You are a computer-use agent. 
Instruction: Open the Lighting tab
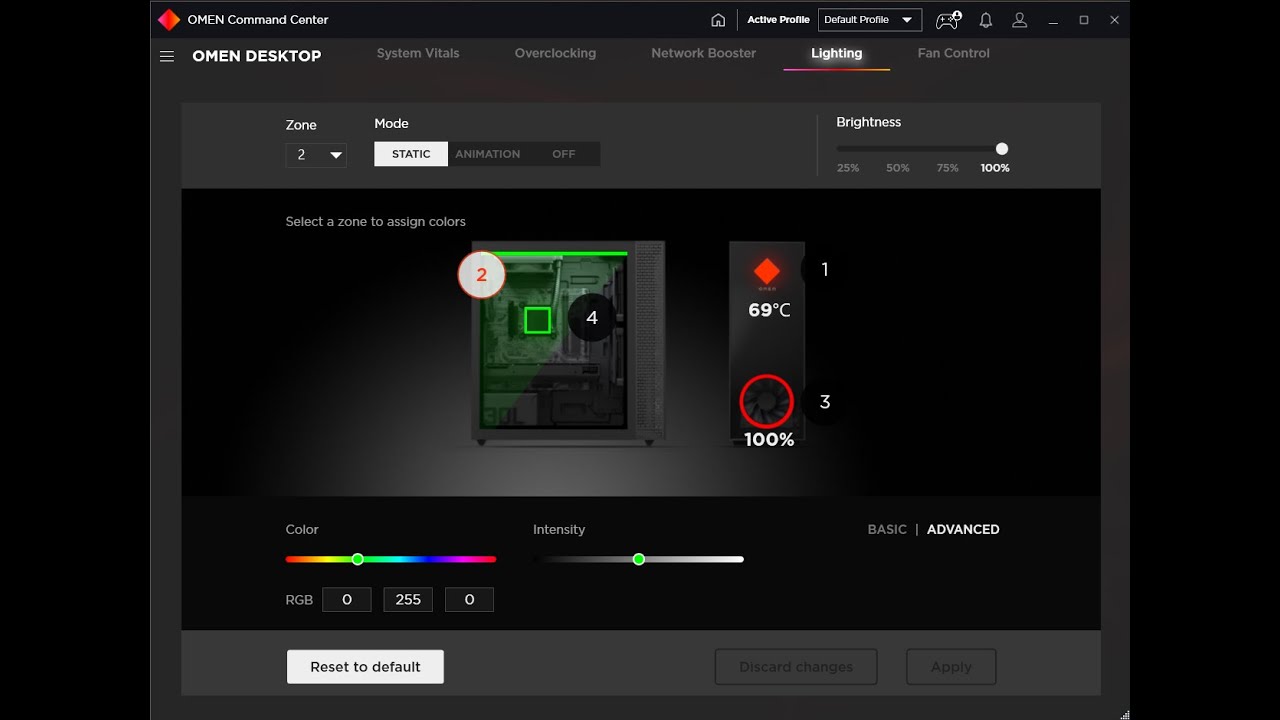click(x=836, y=53)
